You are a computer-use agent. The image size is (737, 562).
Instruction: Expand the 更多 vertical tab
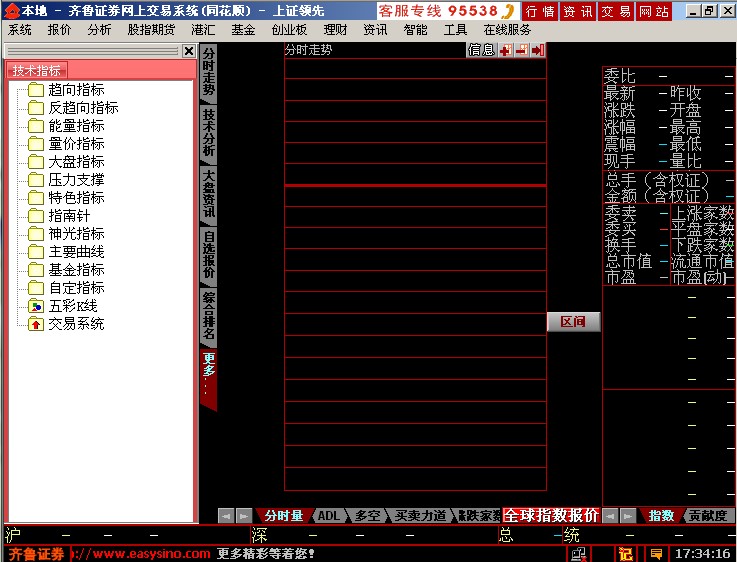[x=209, y=378]
